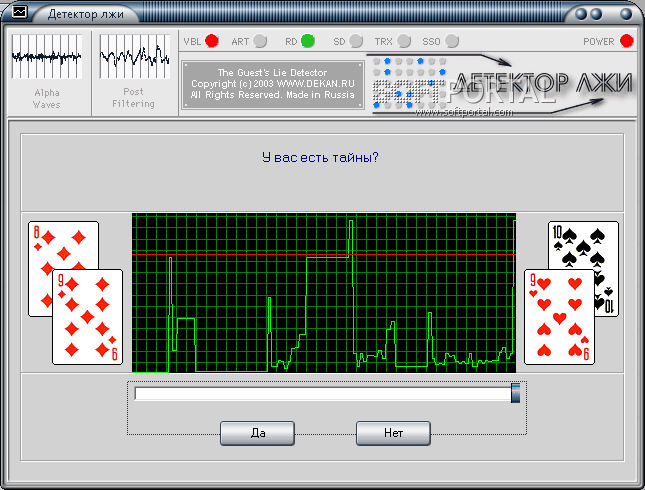Click the application icon in title bar
Viewport: 645px width, 490px height.
click(19, 12)
